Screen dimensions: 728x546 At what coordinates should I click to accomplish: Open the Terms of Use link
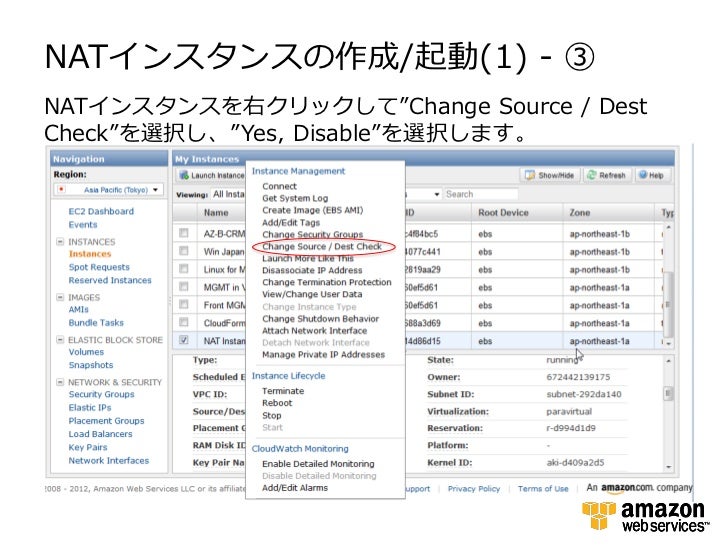tap(543, 489)
